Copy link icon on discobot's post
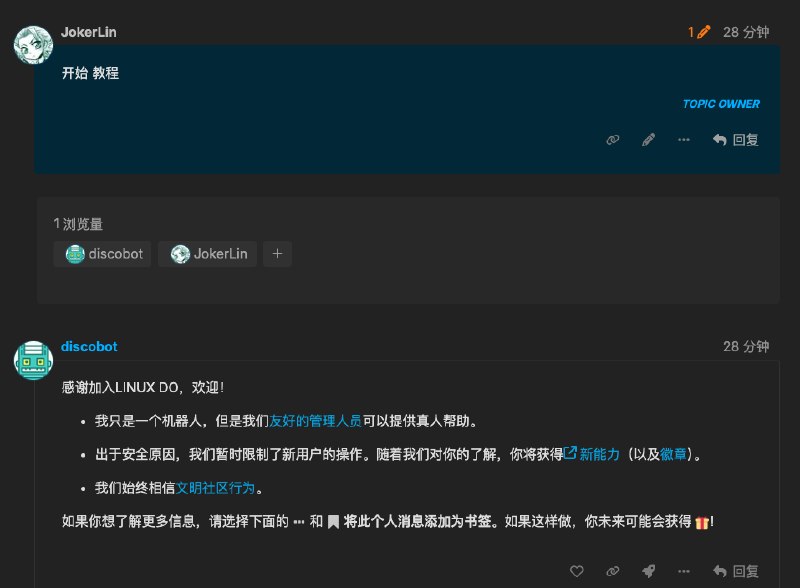This screenshot has width=800, height=588. (x=613, y=571)
